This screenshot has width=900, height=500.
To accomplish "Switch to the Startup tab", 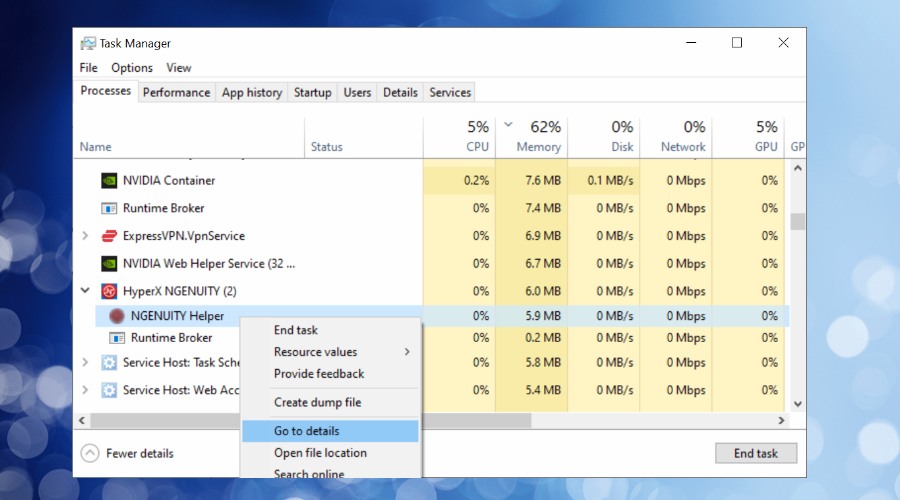I will pos(313,92).
